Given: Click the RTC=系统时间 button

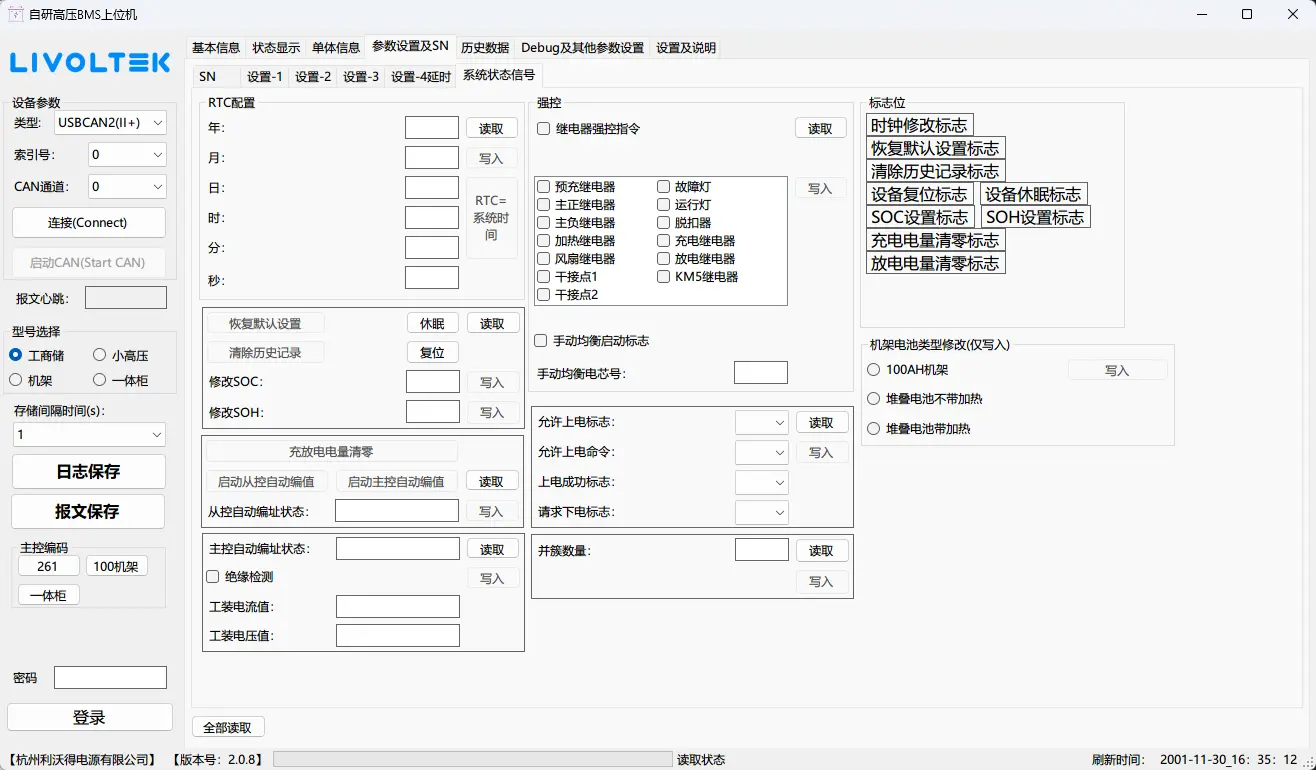Looking at the screenshot, I should 492,217.
